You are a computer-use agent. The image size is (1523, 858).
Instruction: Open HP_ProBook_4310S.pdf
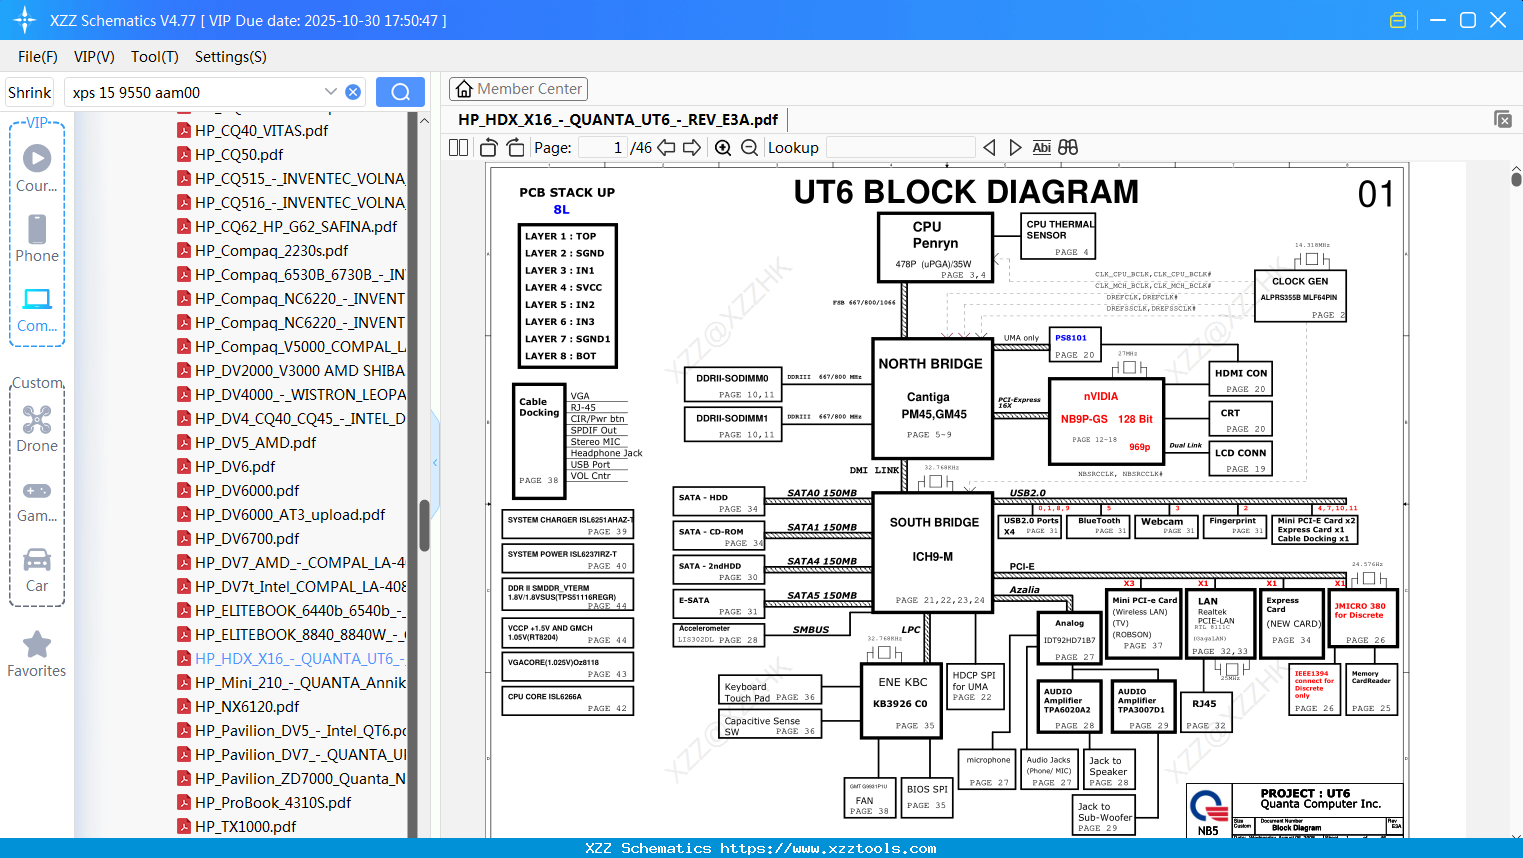(273, 802)
